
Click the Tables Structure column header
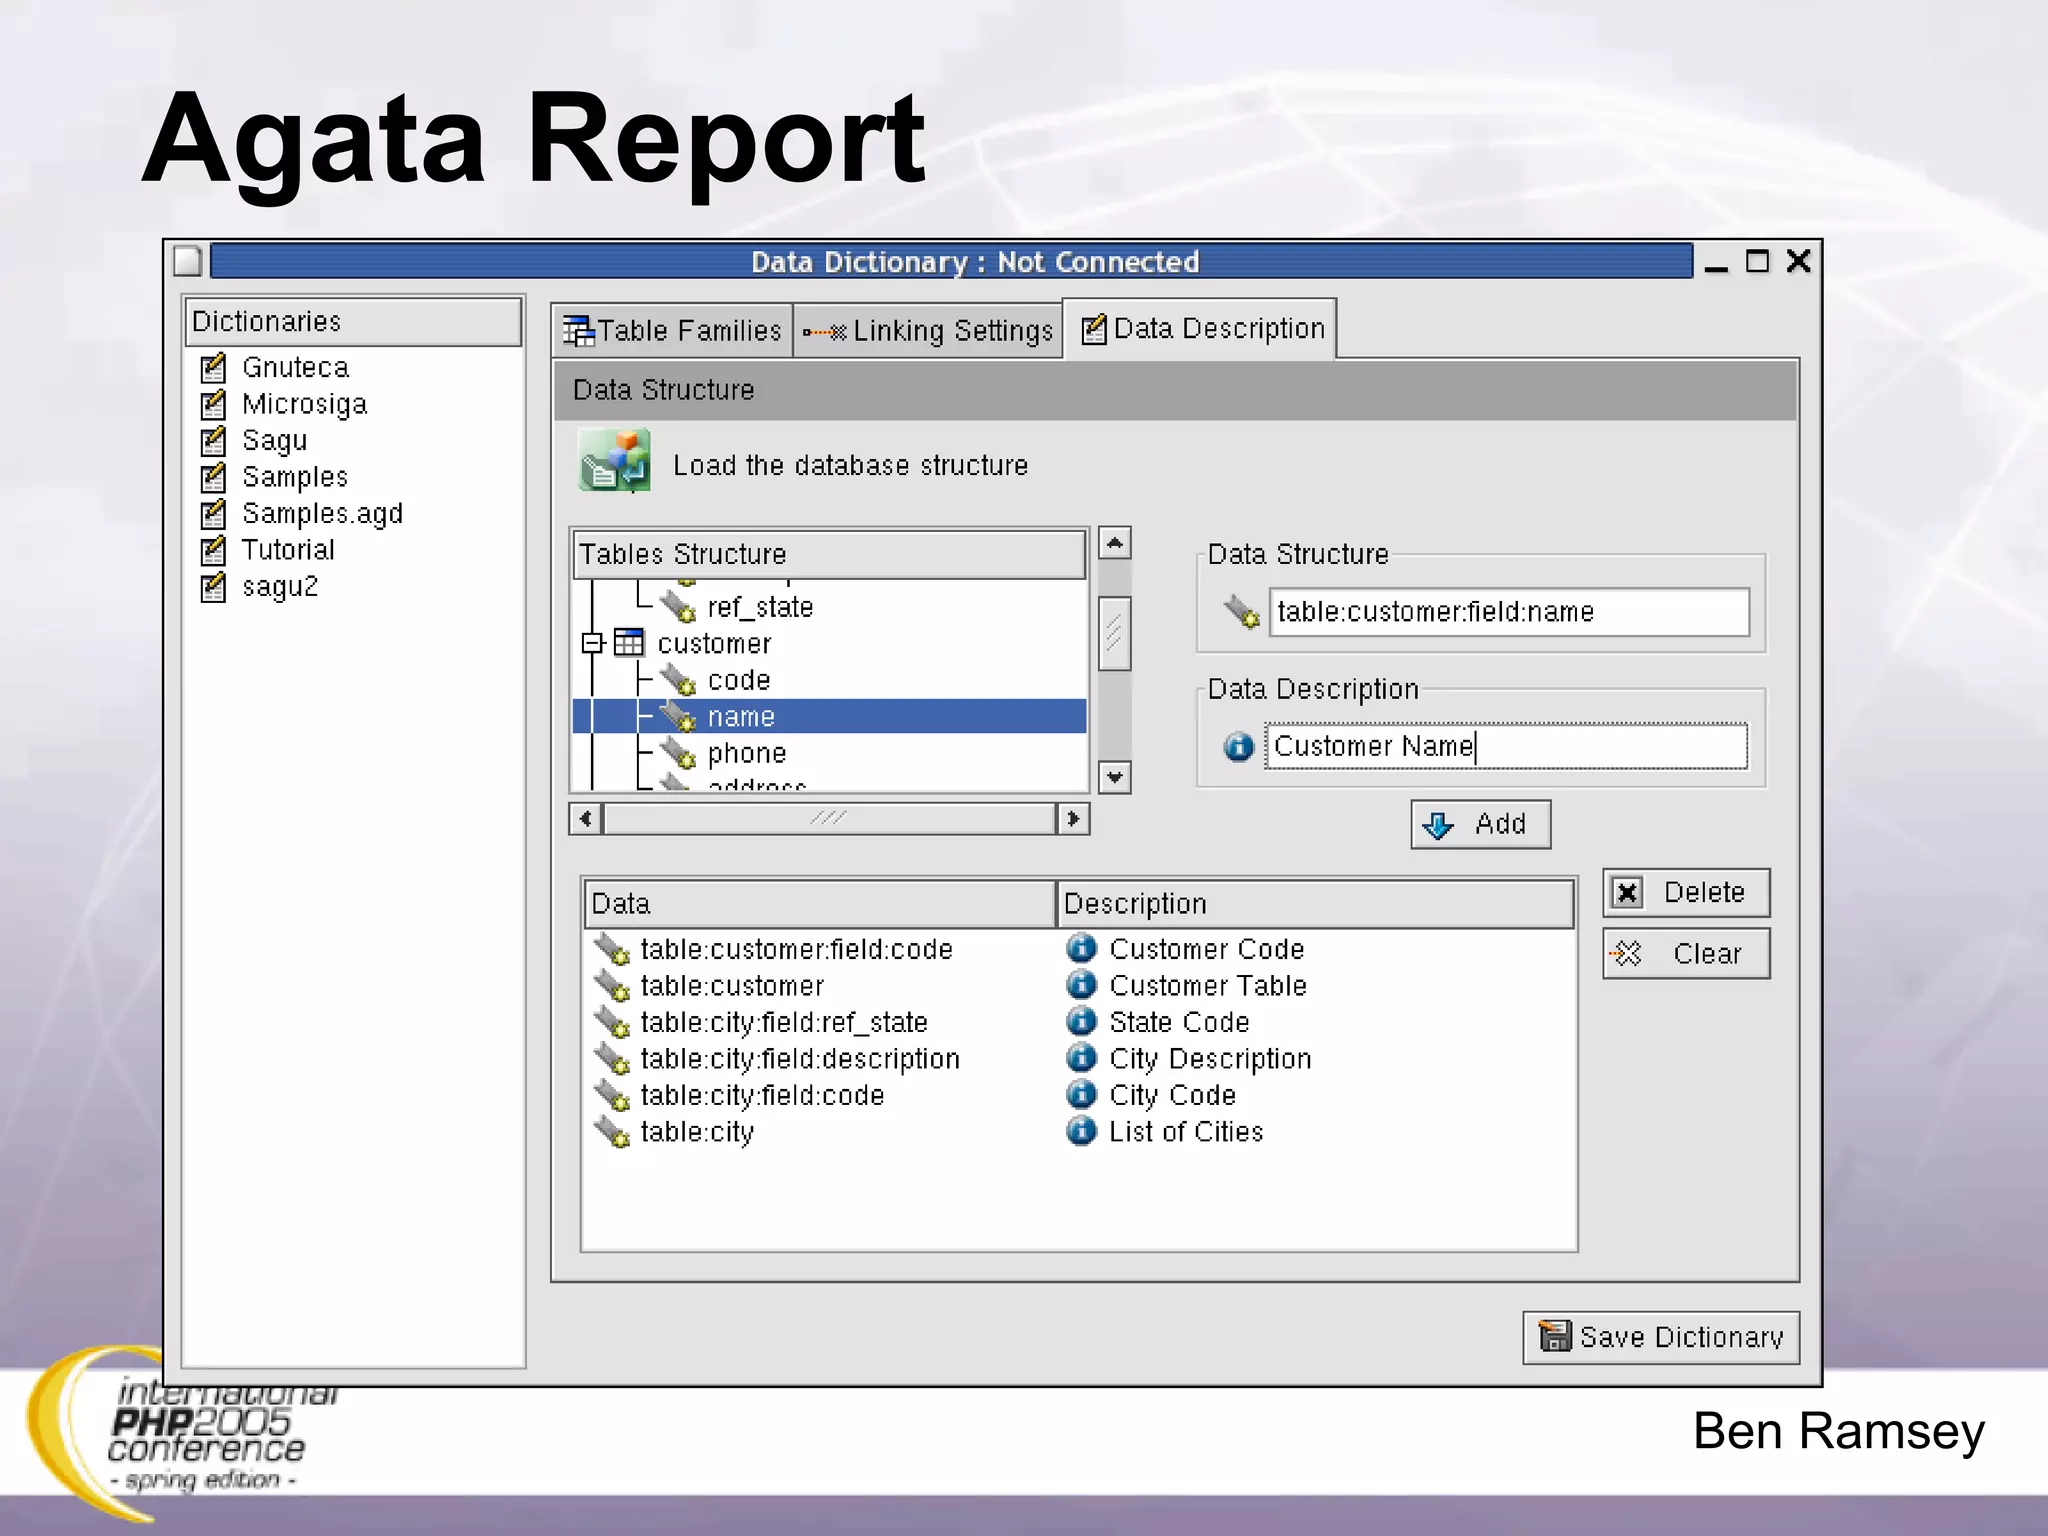click(829, 554)
